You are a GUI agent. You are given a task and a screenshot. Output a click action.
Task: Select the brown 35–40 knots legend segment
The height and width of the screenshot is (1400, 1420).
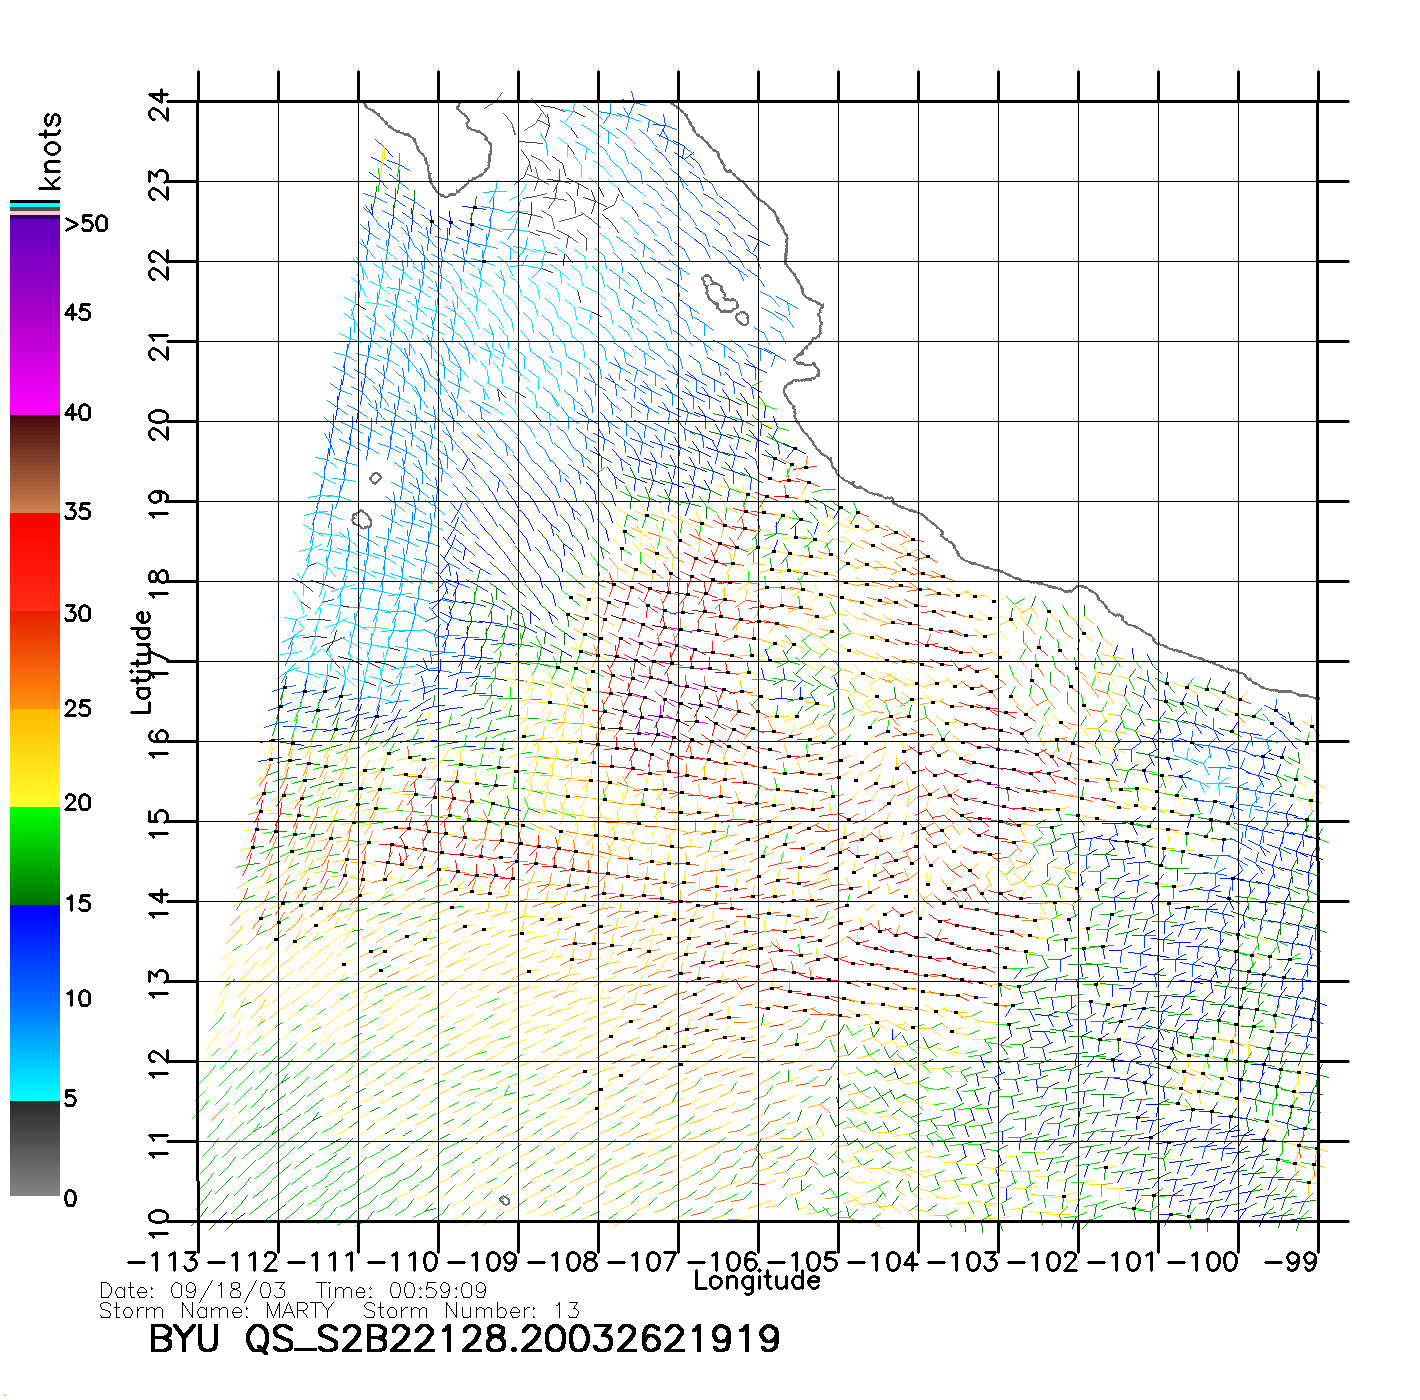[x=35, y=464]
